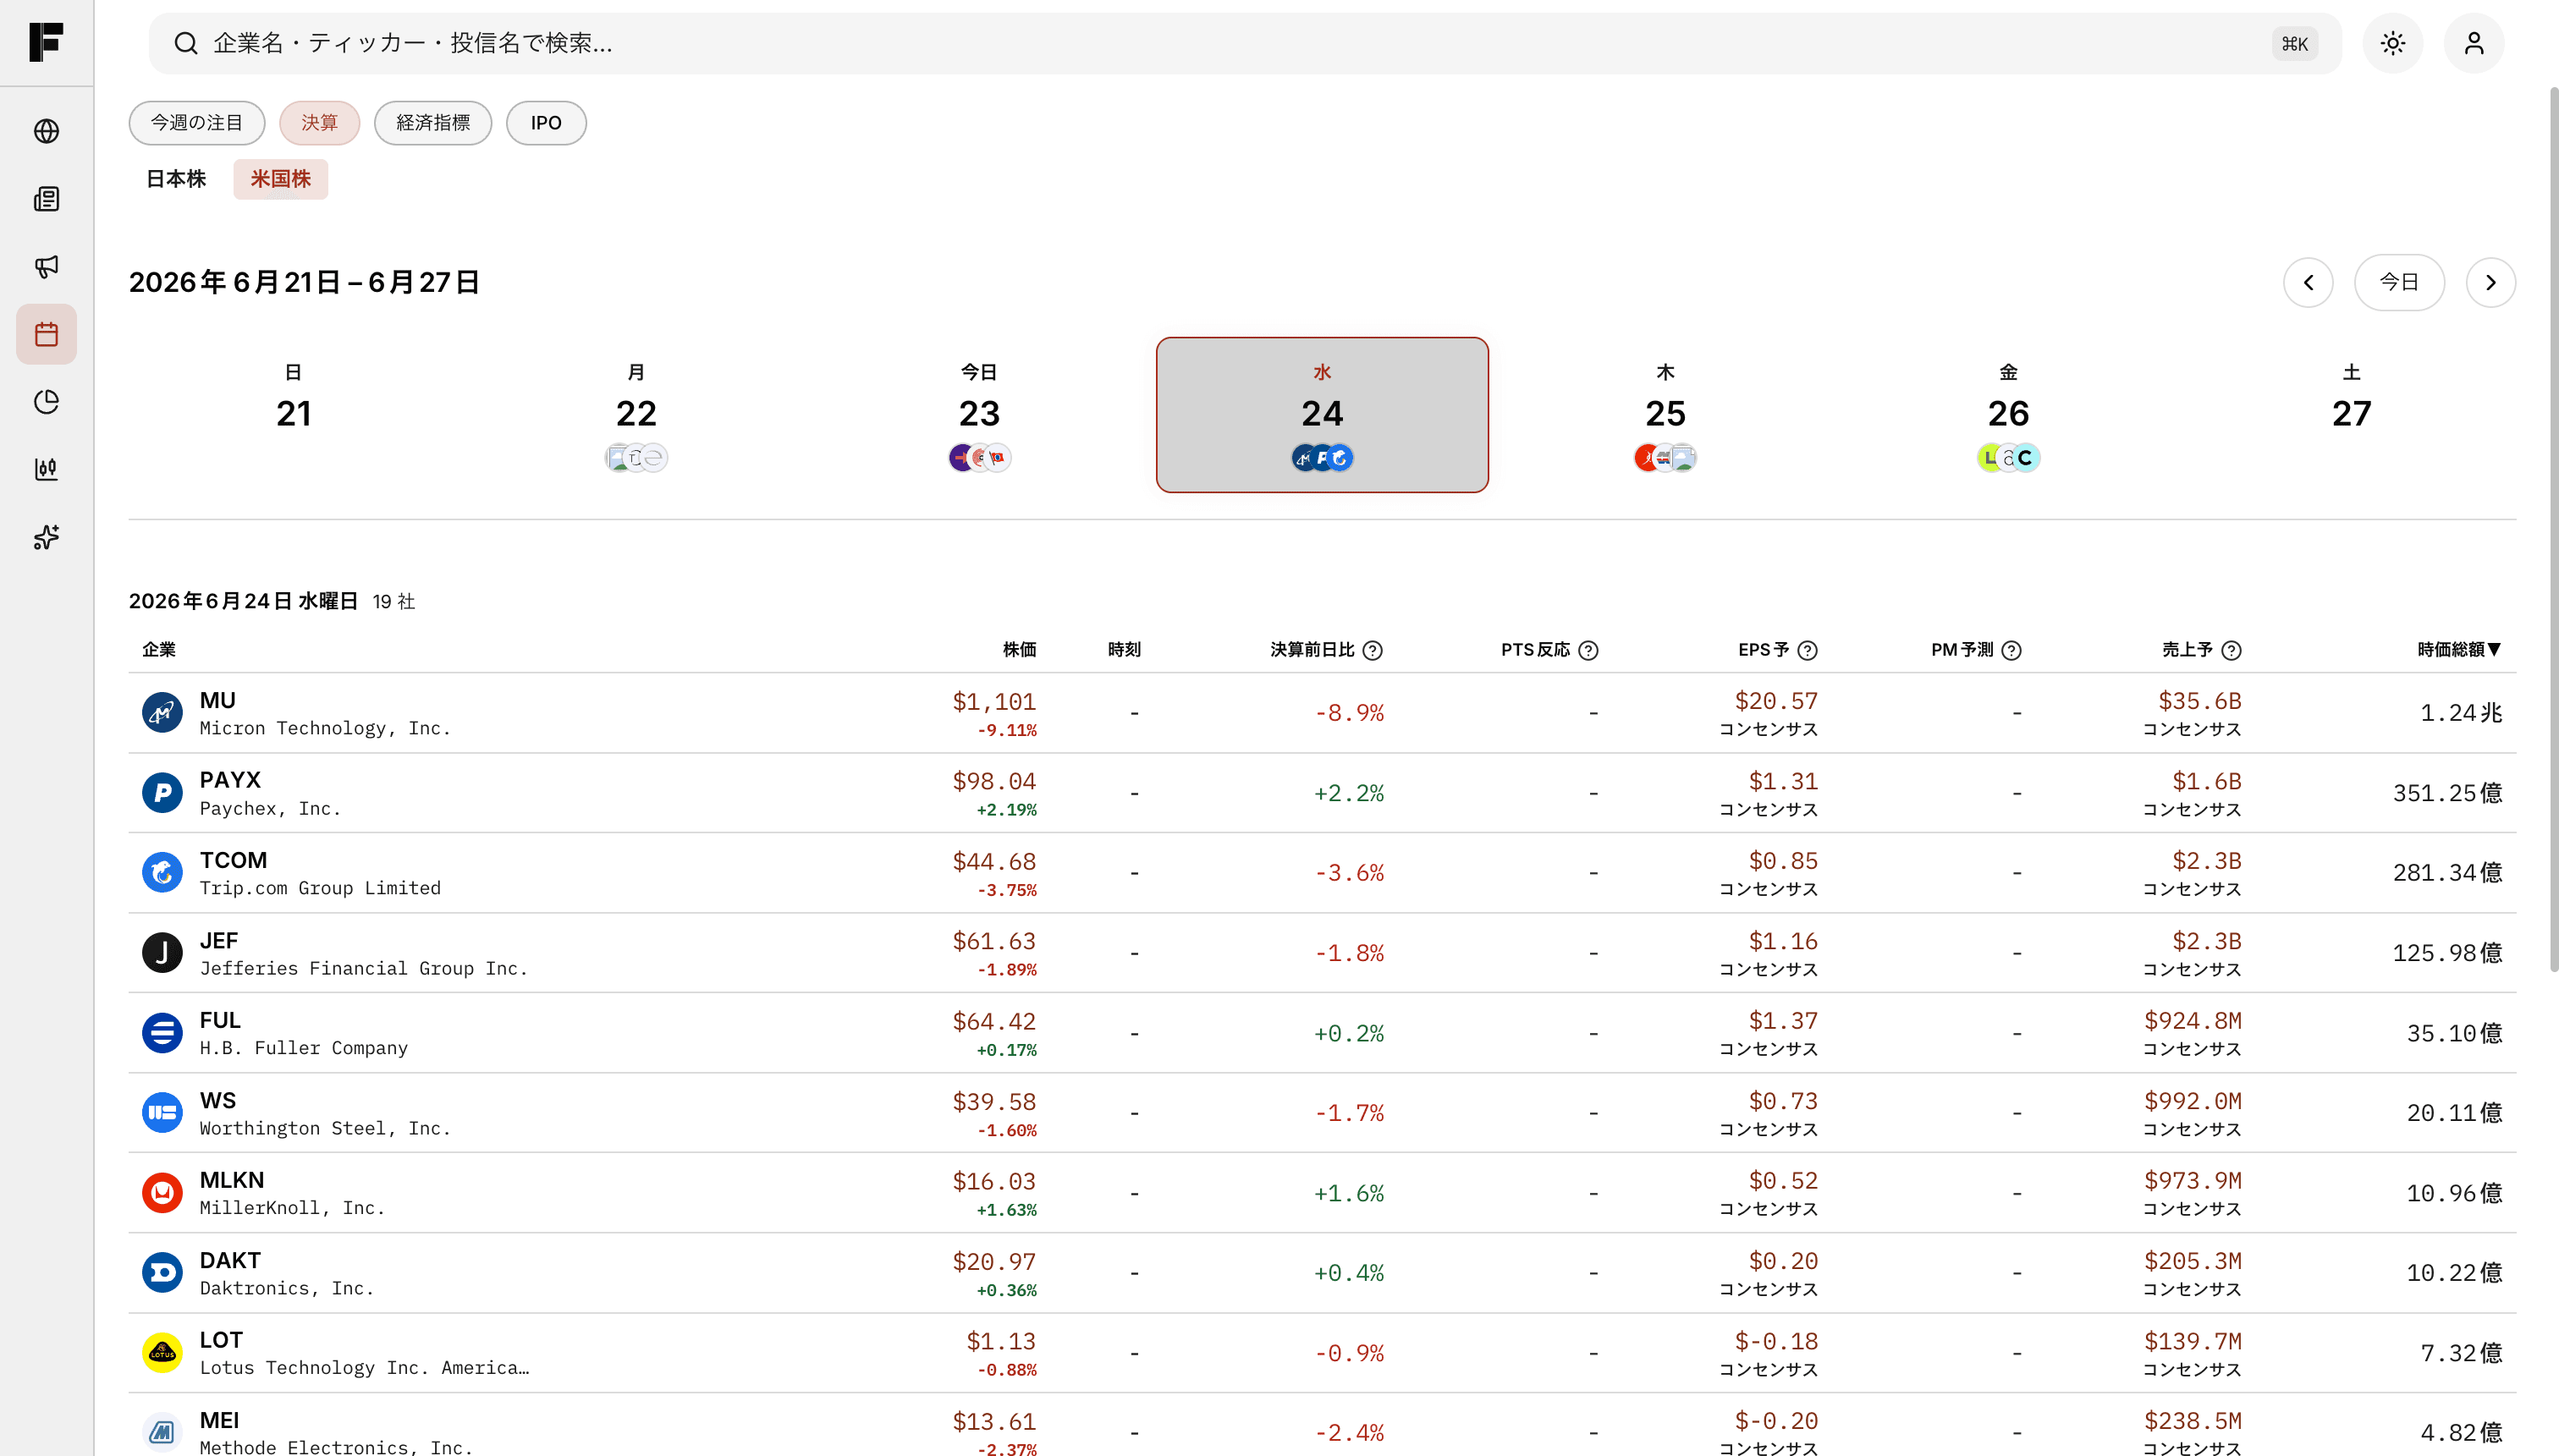Viewport: 2559px width, 1456px height.
Task: Click the Paychex logo icon
Action: 162,793
